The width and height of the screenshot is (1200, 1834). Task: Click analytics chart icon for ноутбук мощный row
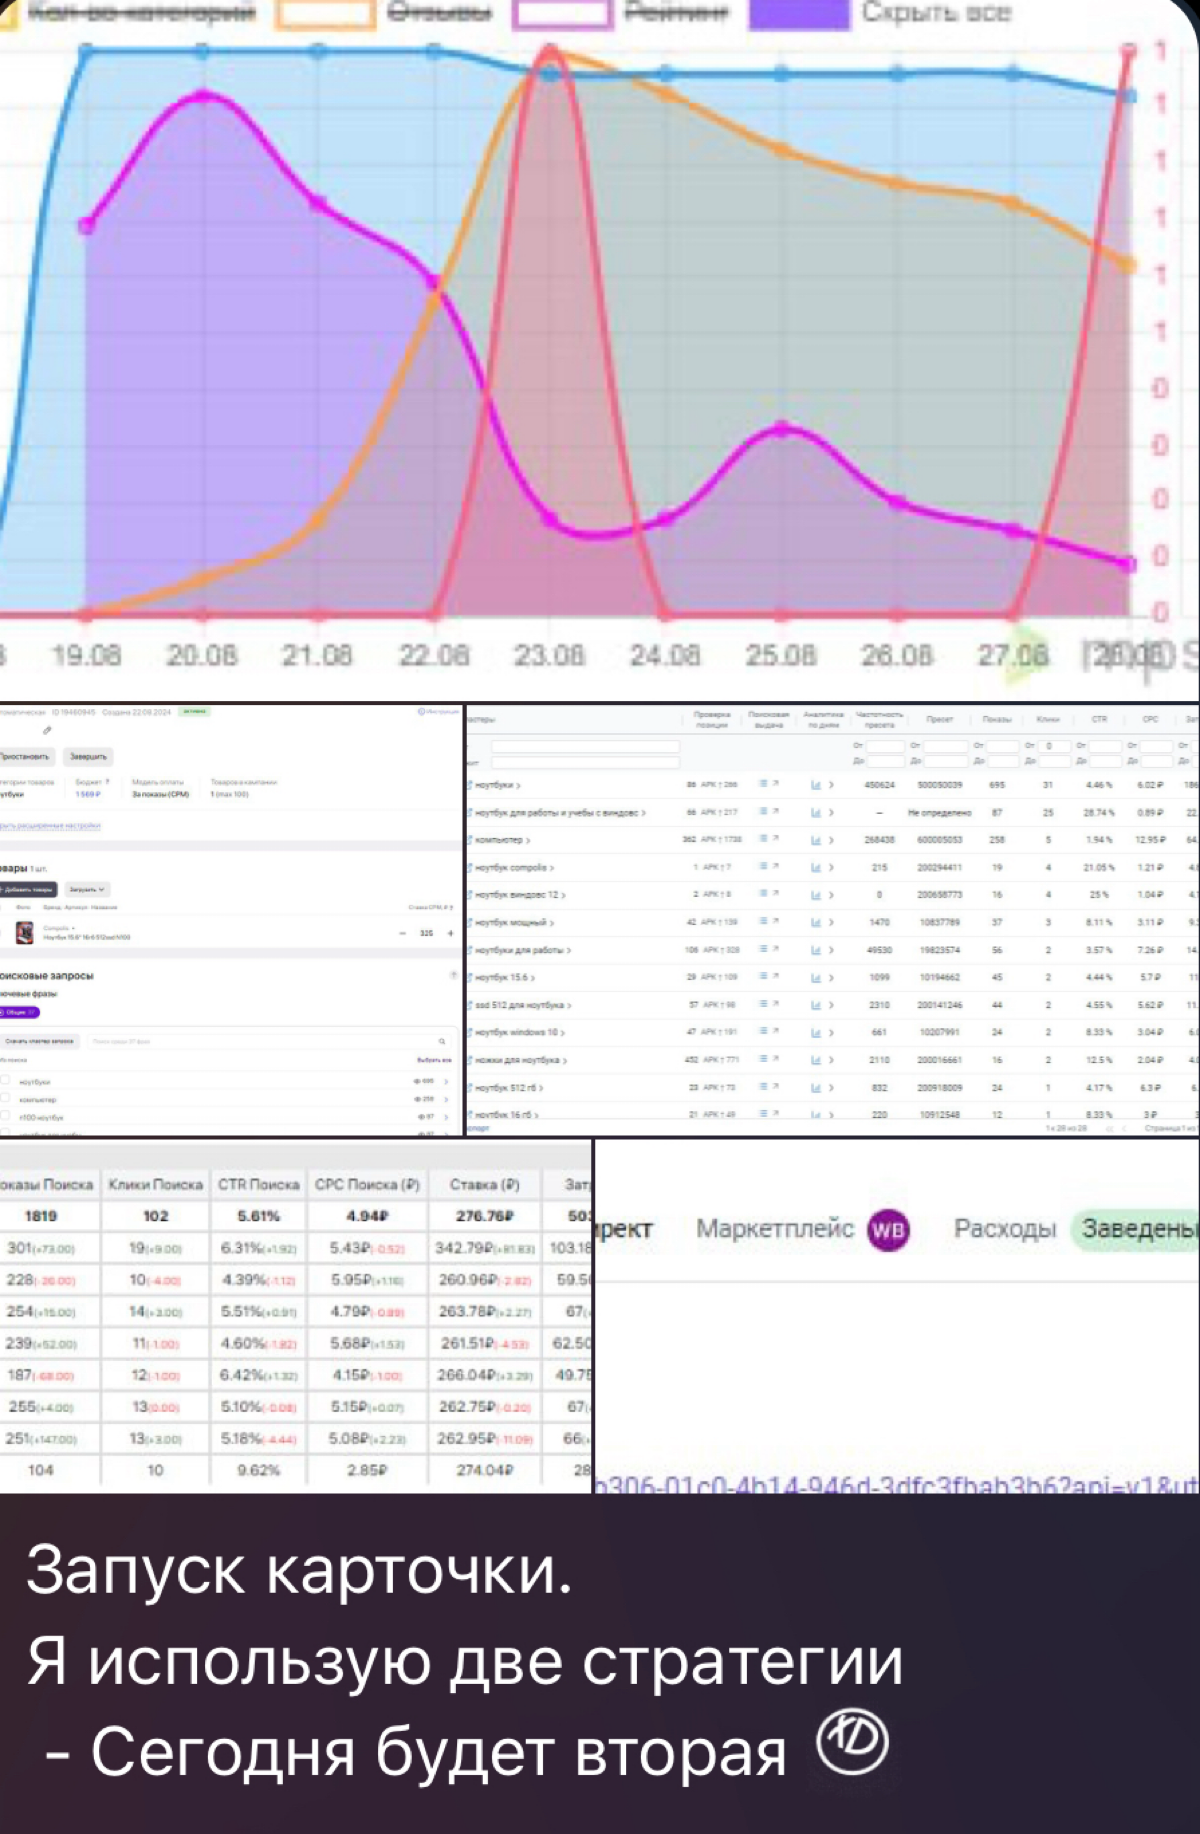pos(817,922)
